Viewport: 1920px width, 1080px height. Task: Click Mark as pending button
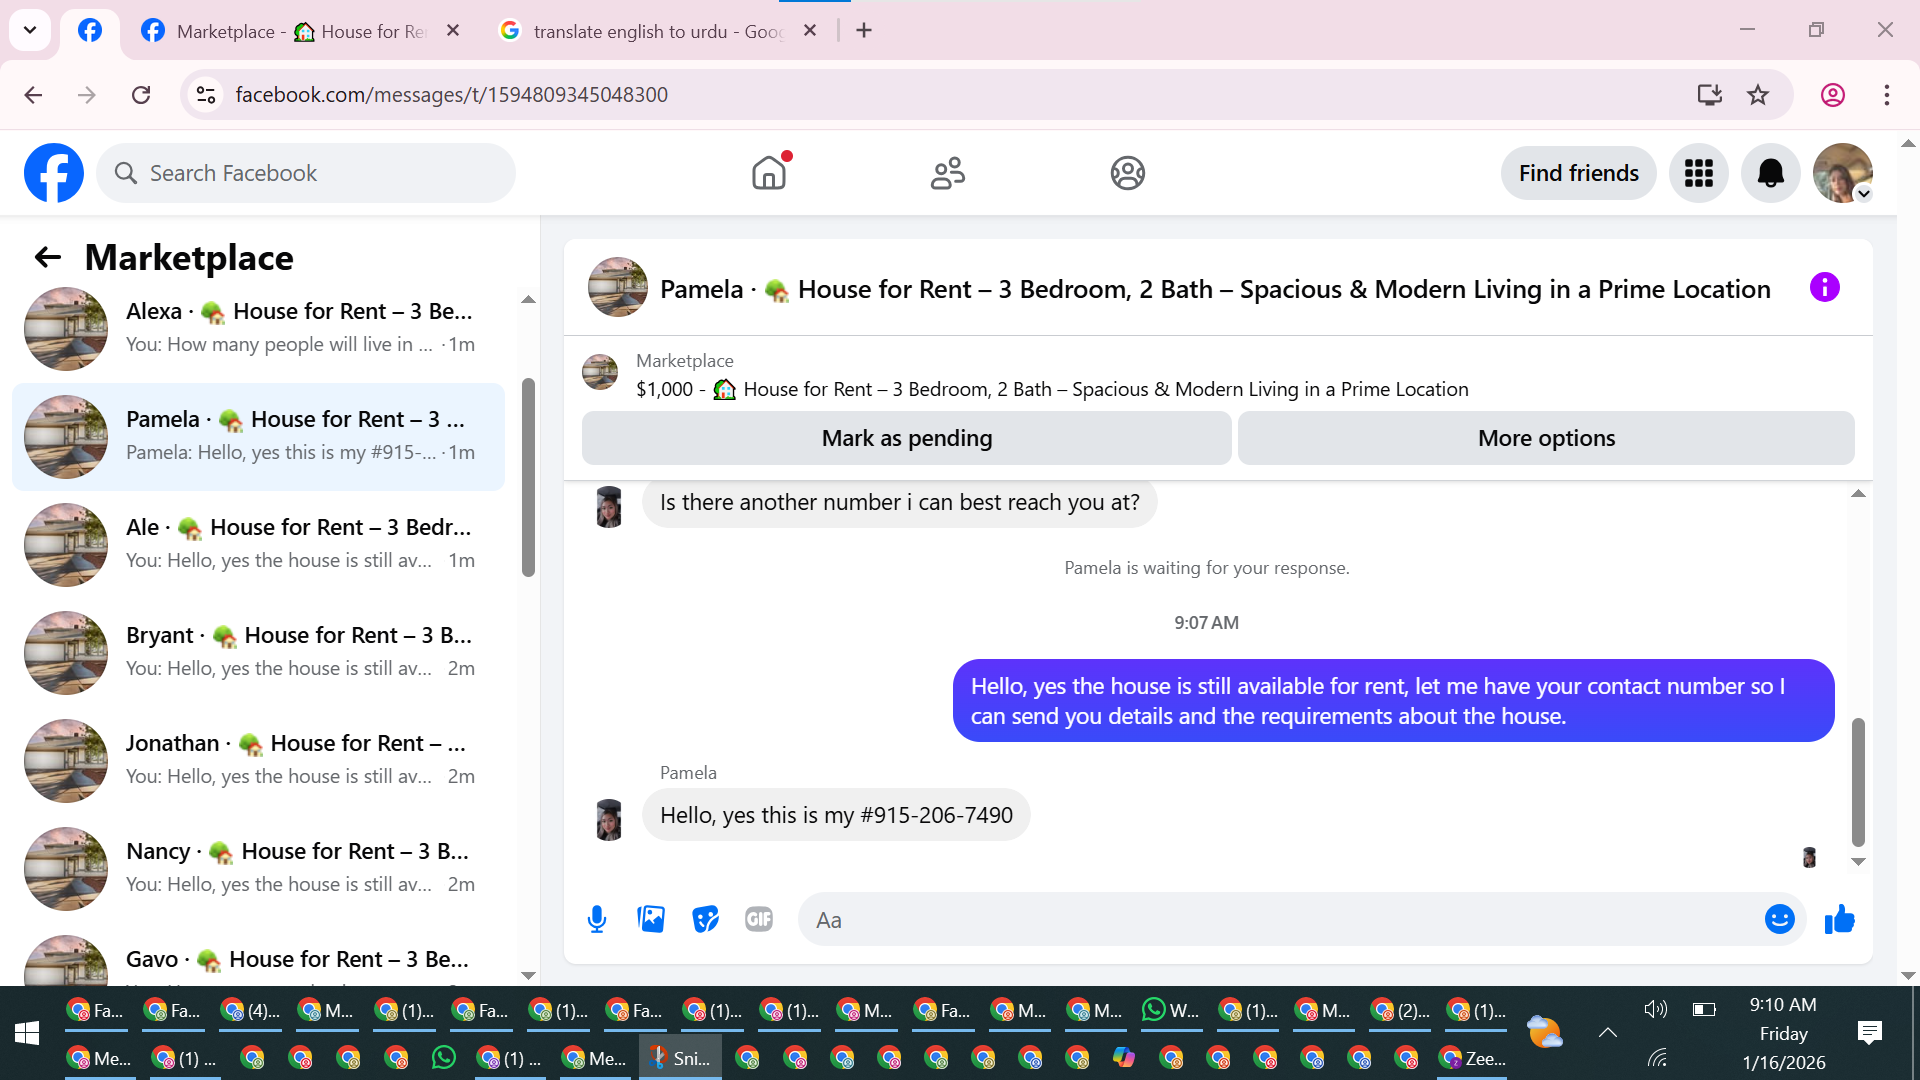click(x=906, y=438)
